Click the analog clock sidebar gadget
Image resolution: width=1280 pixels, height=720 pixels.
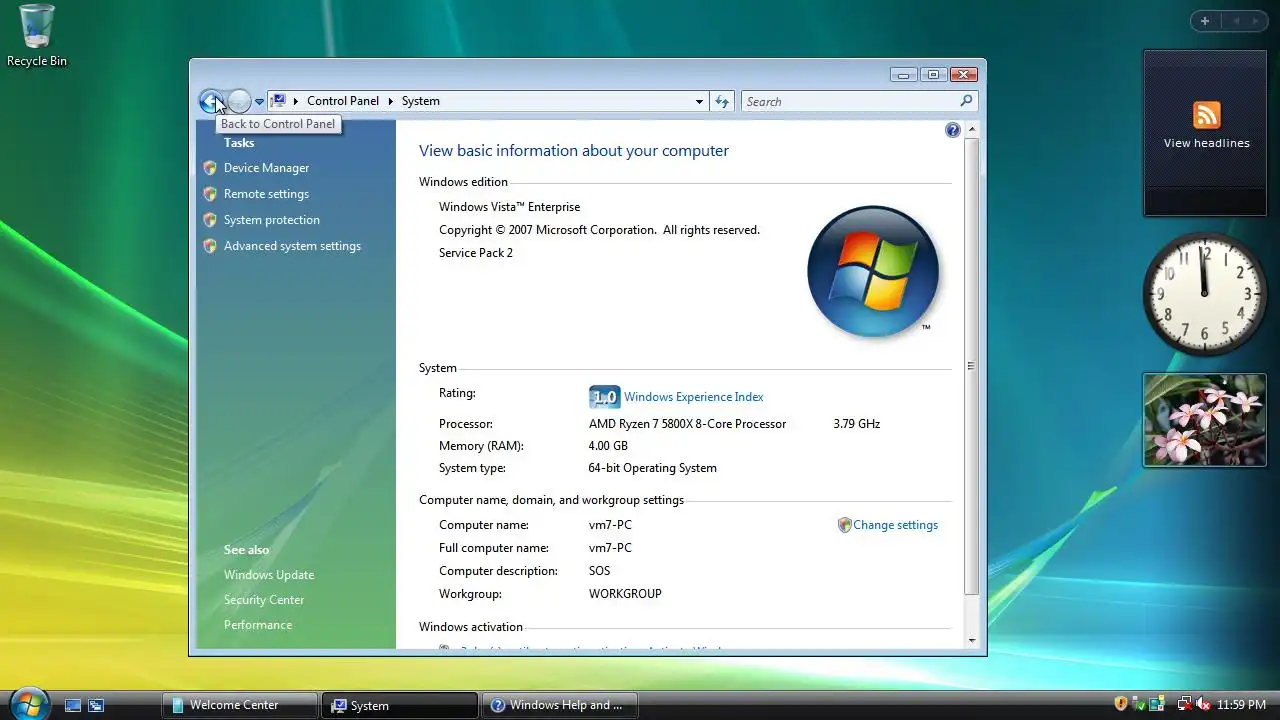(1205, 295)
